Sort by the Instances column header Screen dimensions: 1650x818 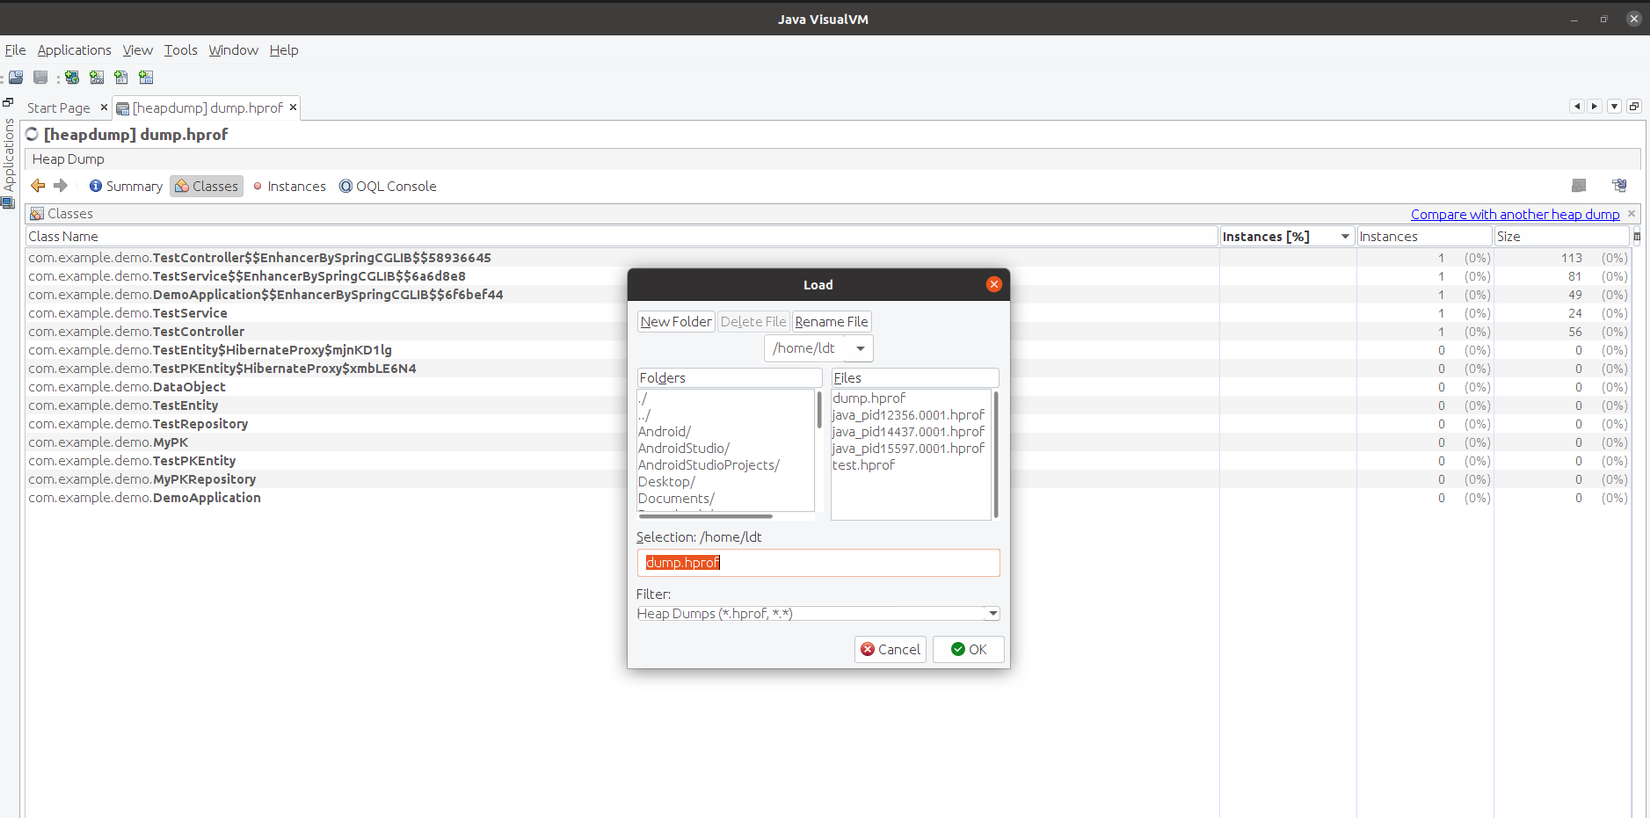coord(1424,236)
